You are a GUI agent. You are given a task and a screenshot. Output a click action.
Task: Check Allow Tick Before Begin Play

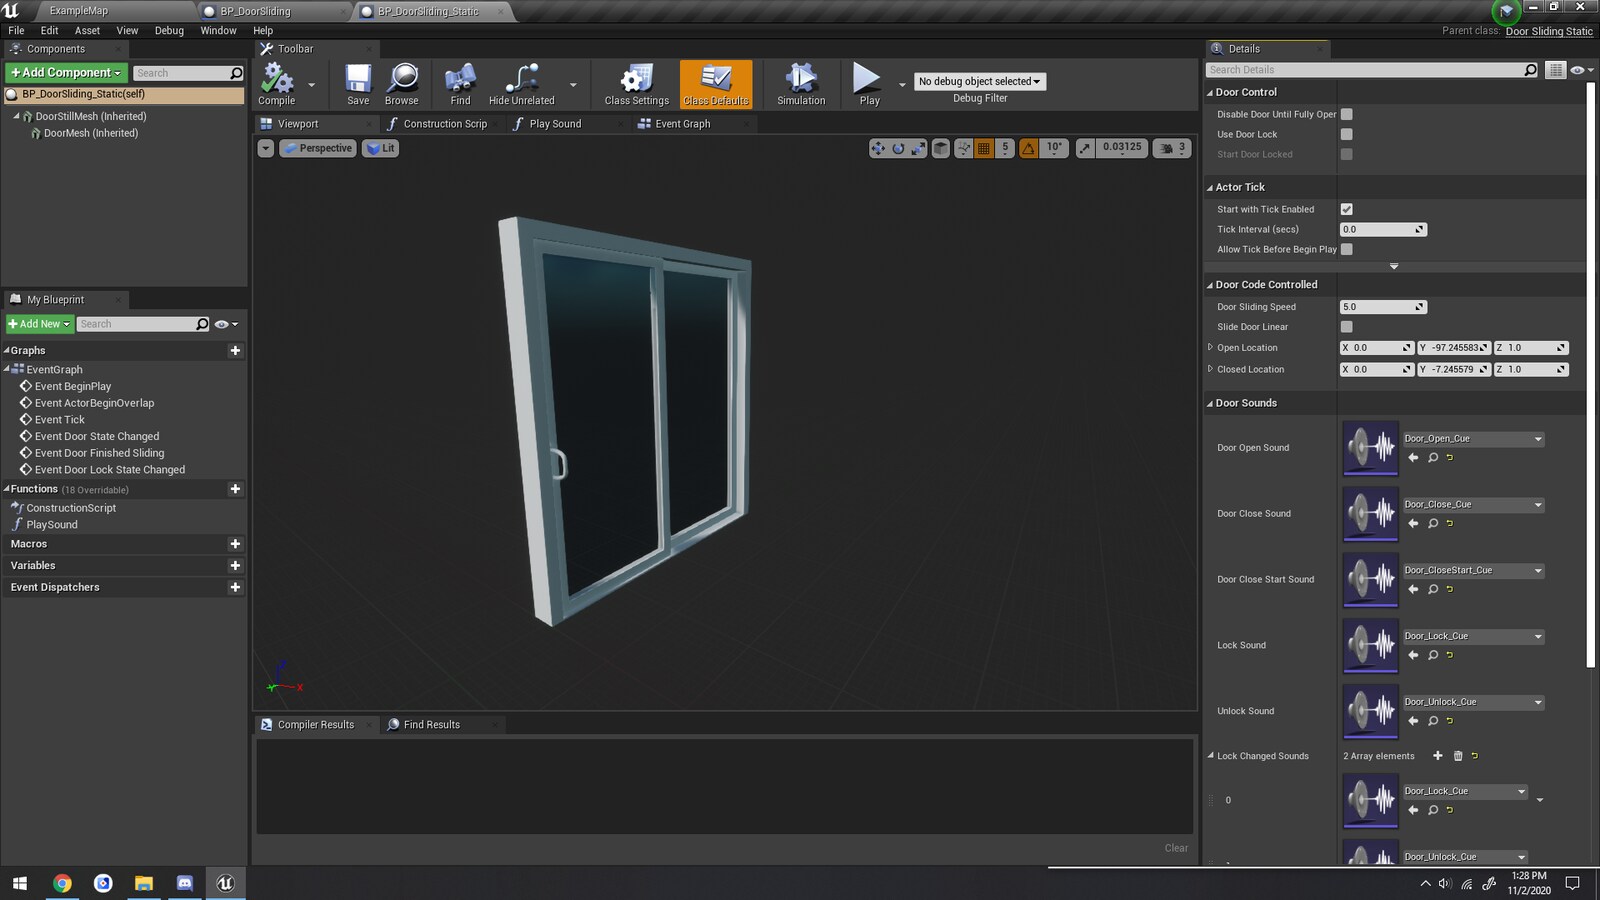tap(1346, 249)
